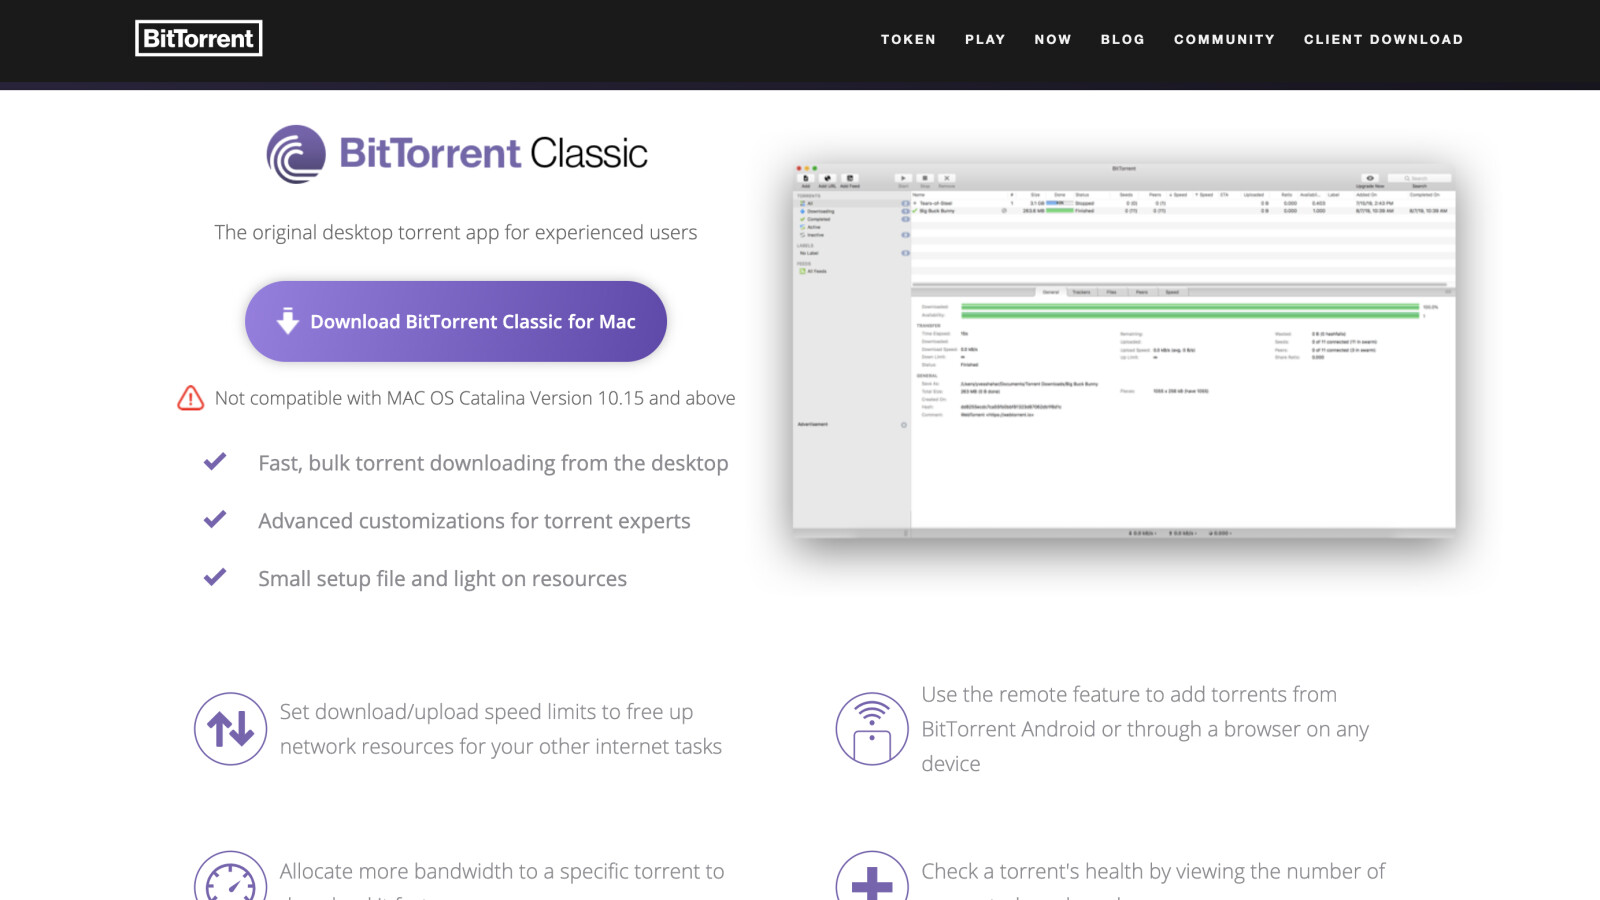Go to the BLOG page

tap(1123, 39)
